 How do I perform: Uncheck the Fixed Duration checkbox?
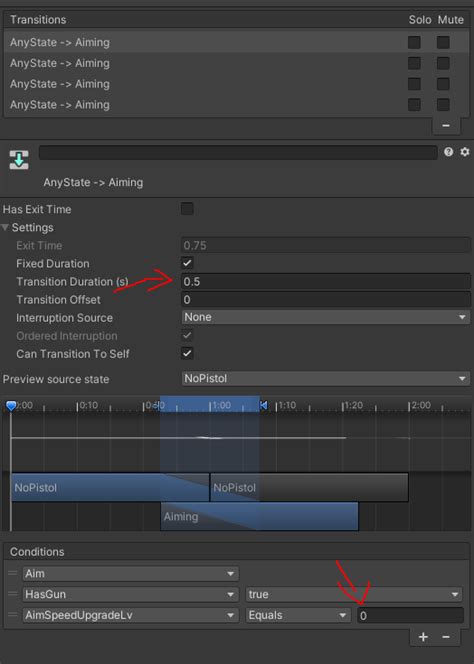click(187, 263)
